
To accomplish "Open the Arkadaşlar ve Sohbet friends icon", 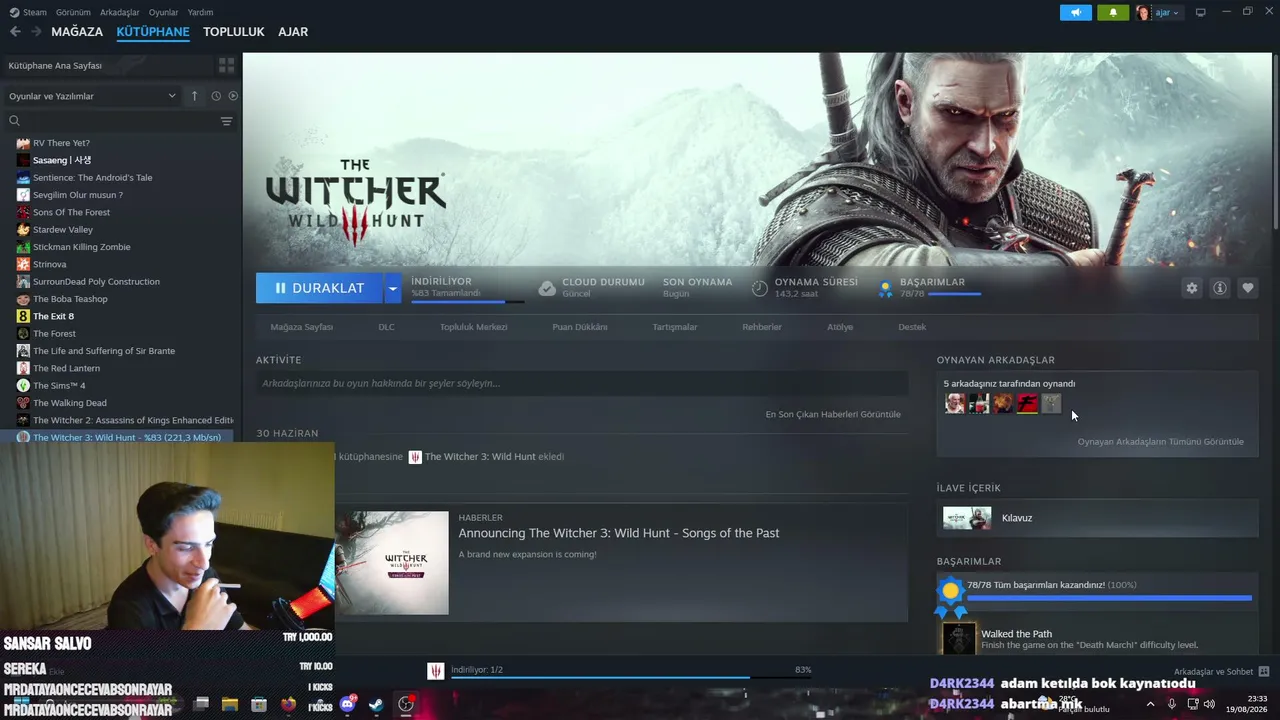I will pyautogui.click(x=1264, y=672).
